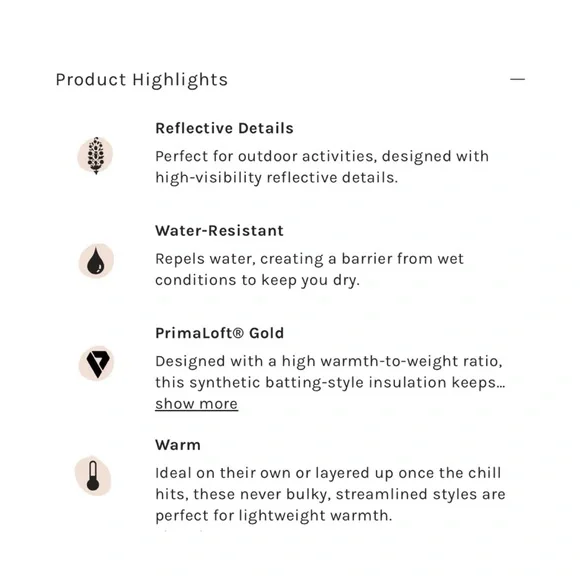Click the Reflective Details pinecone icon
580x580 pixels.
[x=95, y=155]
